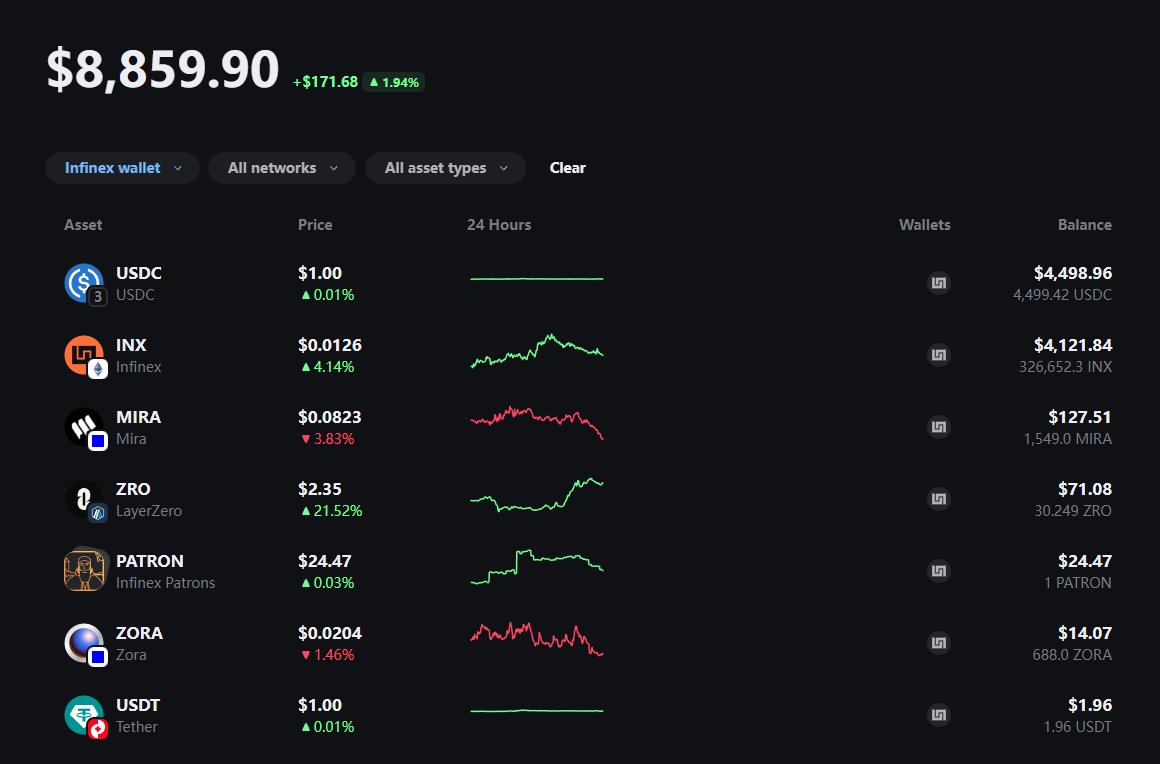Click the MIRA token icon
The height and width of the screenshot is (764, 1160).
point(84,427)
